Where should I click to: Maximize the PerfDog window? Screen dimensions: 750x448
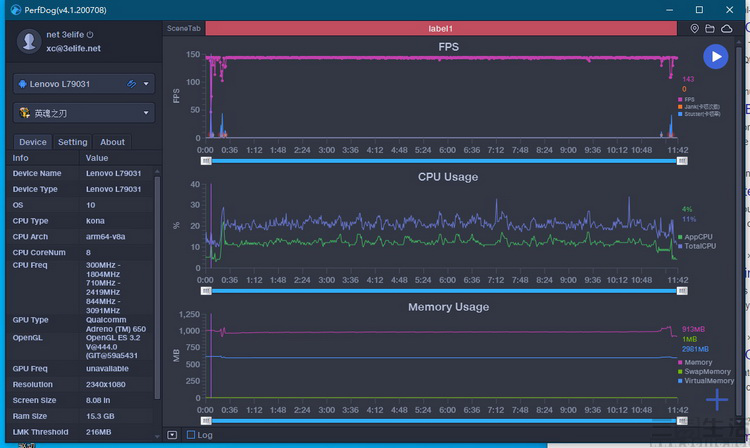[x=699, y=10]
